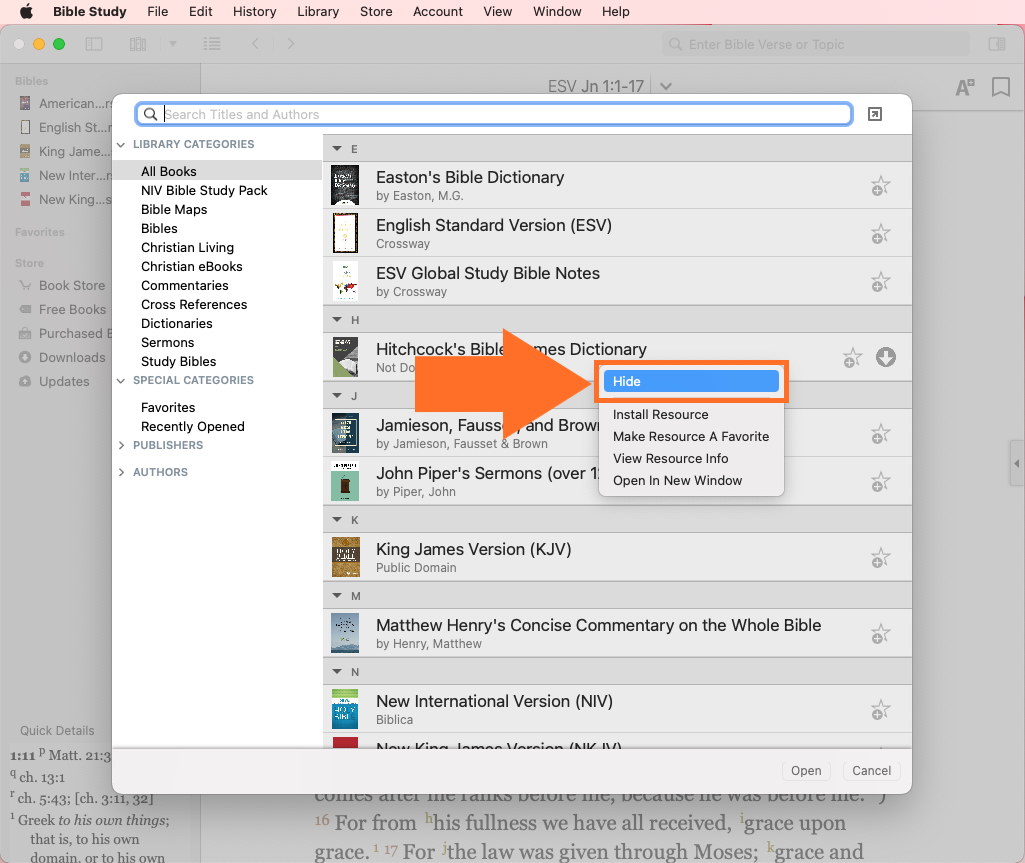Open the text size settings icon
This screenshot has height=863, width=1025.
point(965,88)
